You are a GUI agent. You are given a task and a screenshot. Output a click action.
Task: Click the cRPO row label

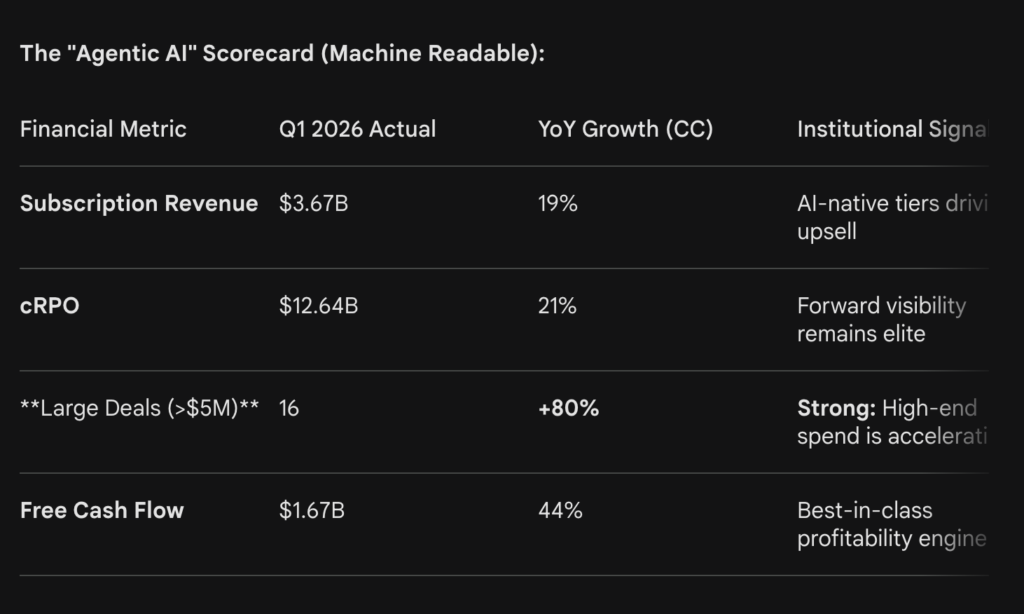pyautogui.click(x=50, y=306)
